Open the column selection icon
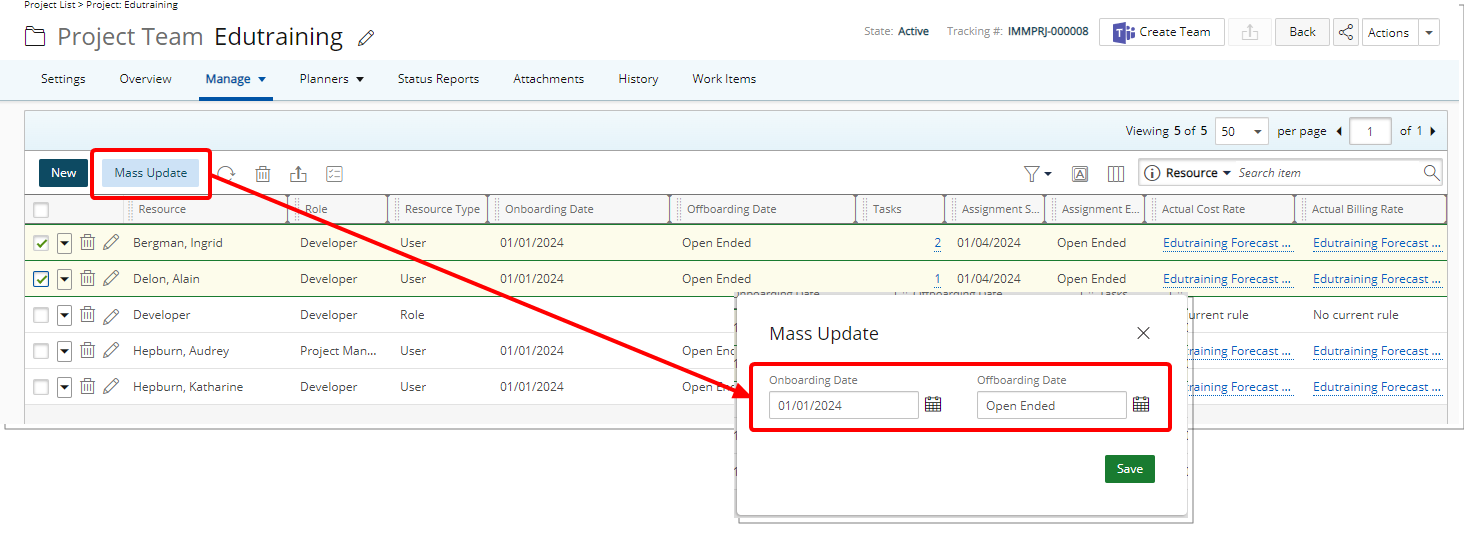Screen dimensions: 1464x535 1116,173
